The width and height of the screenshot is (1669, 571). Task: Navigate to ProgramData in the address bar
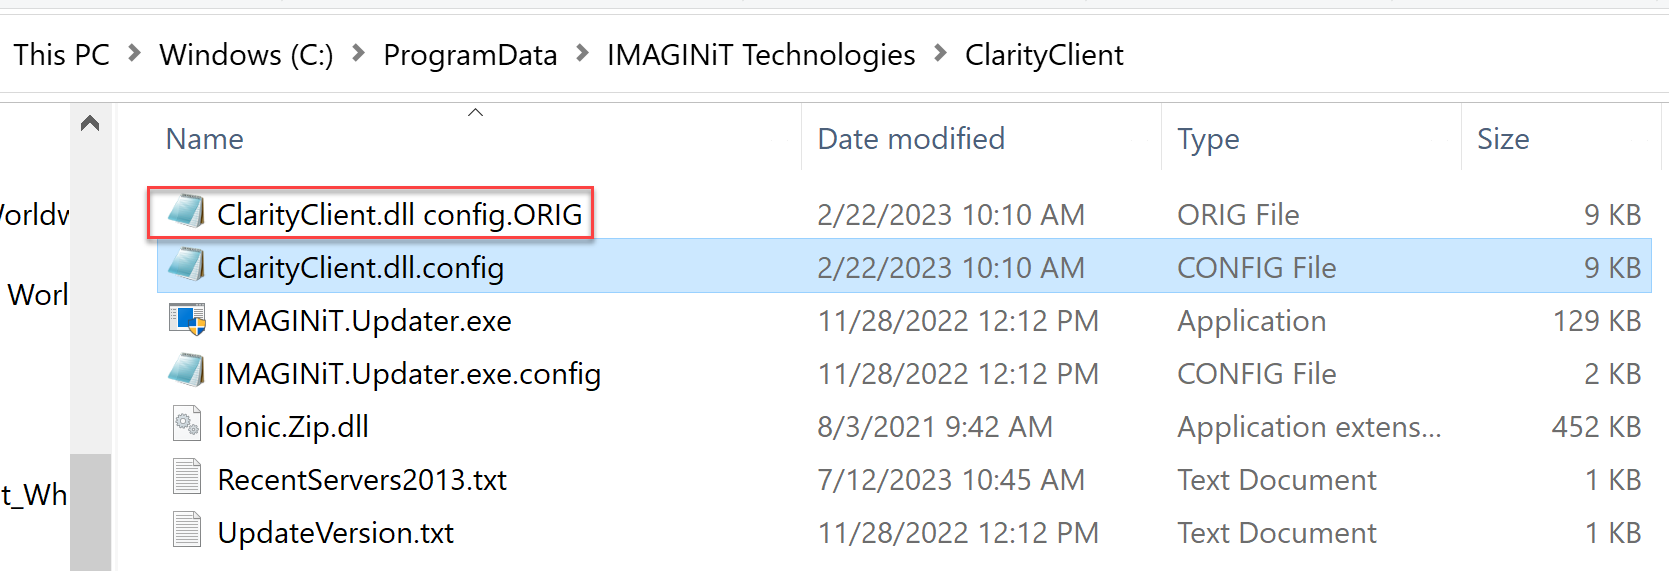[x=470, y=55]
